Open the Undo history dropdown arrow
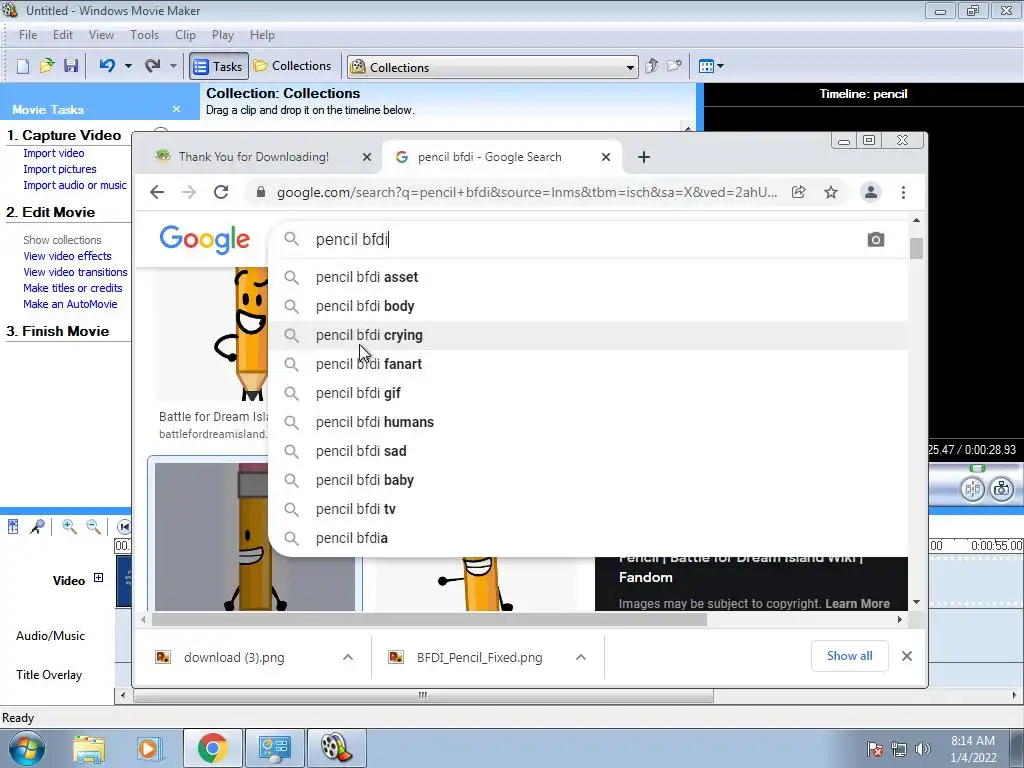The width and height of the screenshot is (1024, 768). point(128,66)
